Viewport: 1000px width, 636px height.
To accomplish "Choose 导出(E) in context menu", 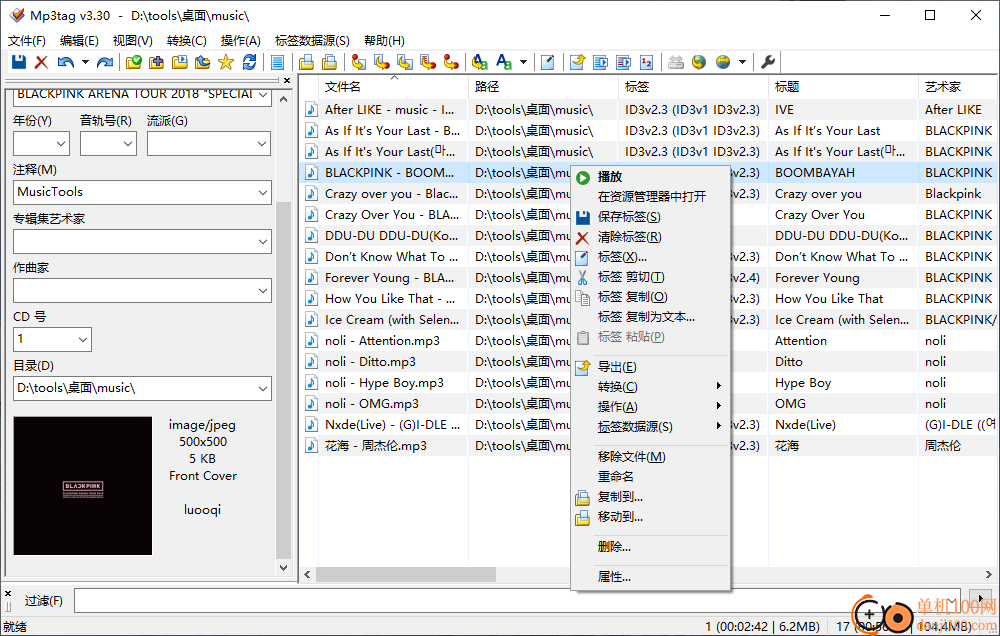I will click(651, 367).
